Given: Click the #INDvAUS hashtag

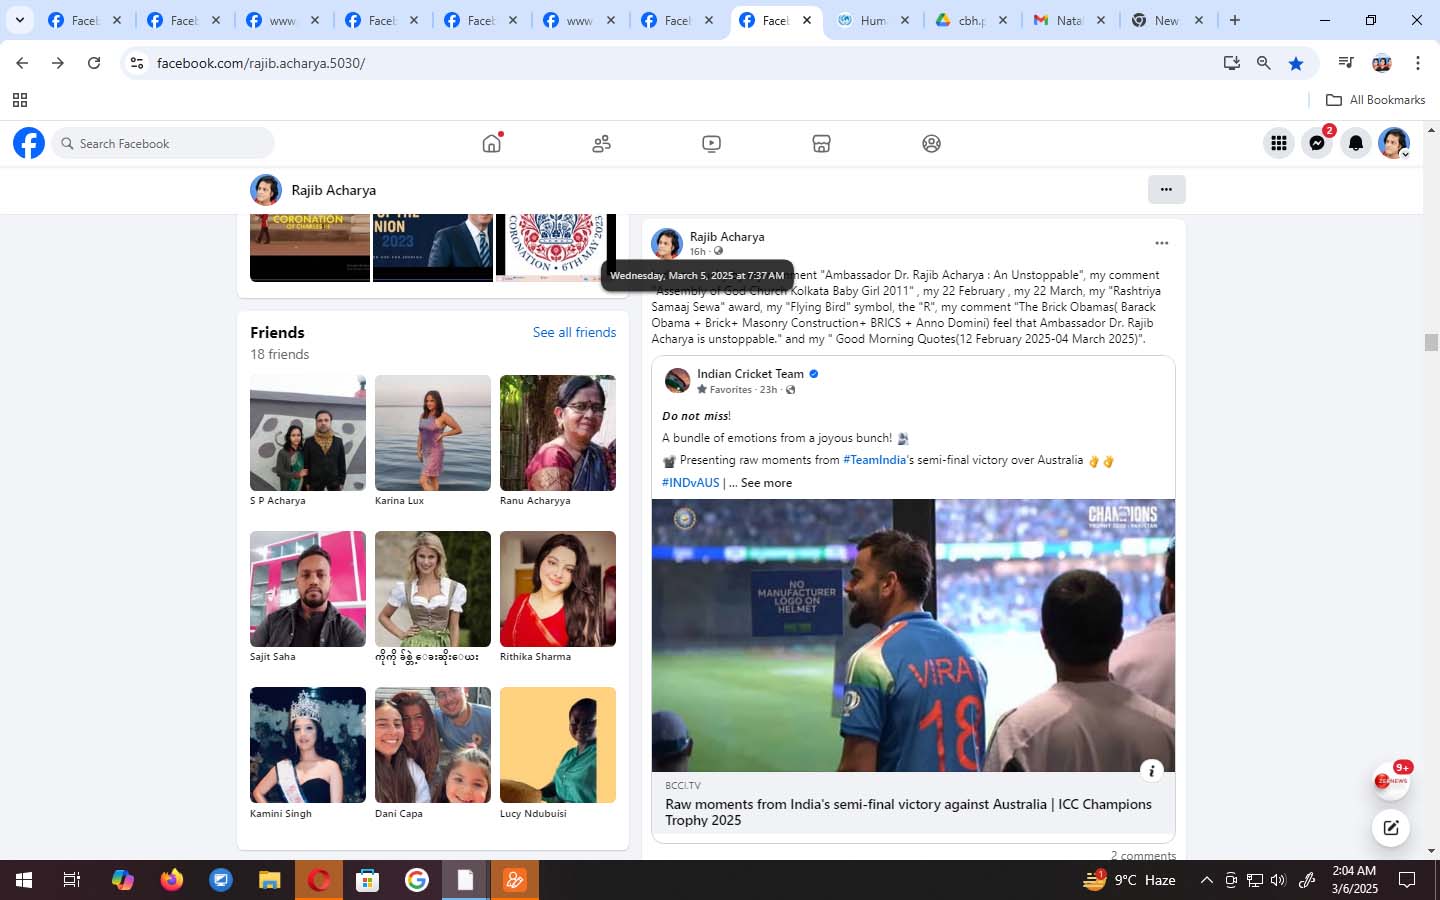Looking at the screenshot, I should tap(690, 483).
